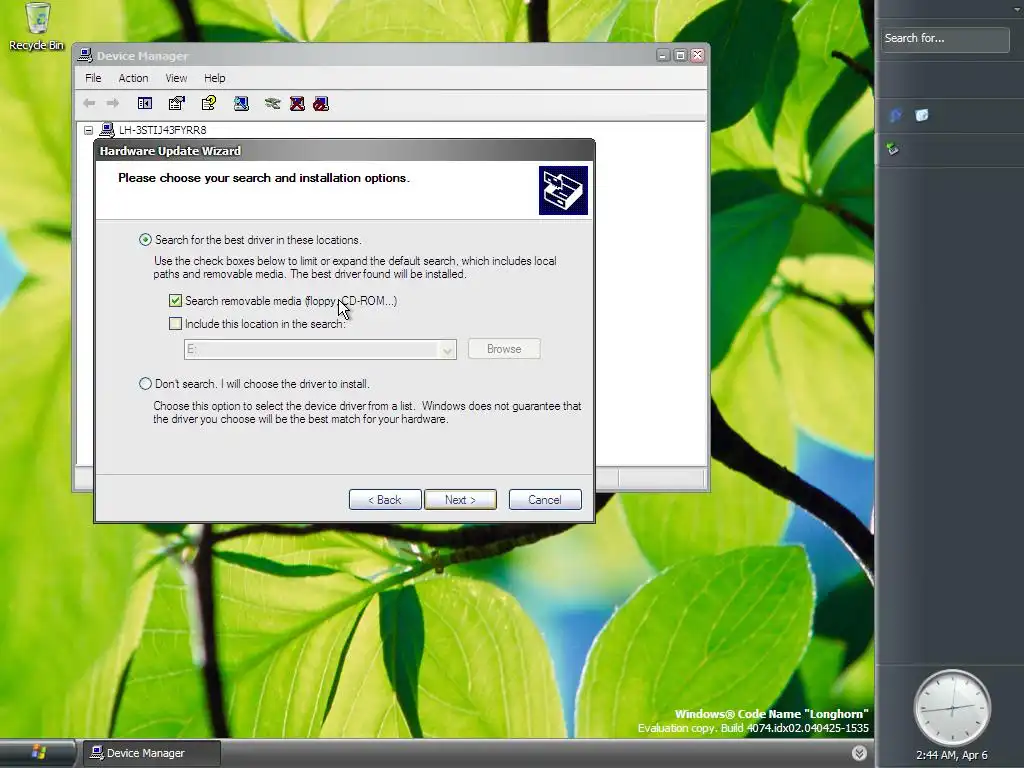Click the light blue cube icon in sidebar
Screen dimensions: 1024x768
[x=921, y=116]
